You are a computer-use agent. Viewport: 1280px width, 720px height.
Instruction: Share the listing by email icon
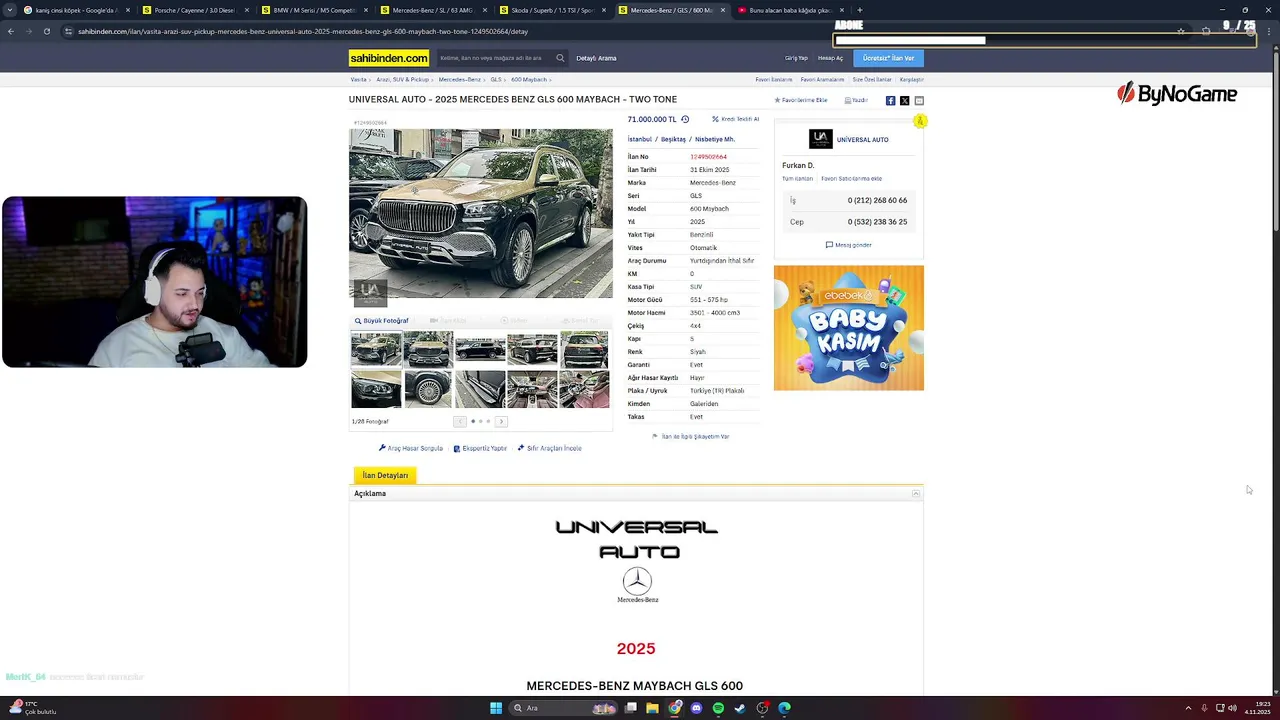tap(919, 100)
